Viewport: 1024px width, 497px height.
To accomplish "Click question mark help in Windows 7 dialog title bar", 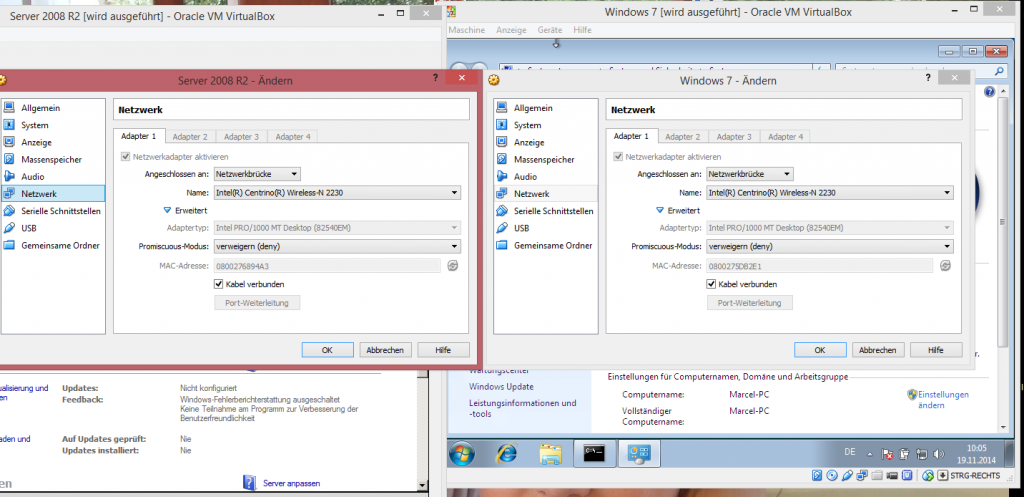I will point(928,77).
